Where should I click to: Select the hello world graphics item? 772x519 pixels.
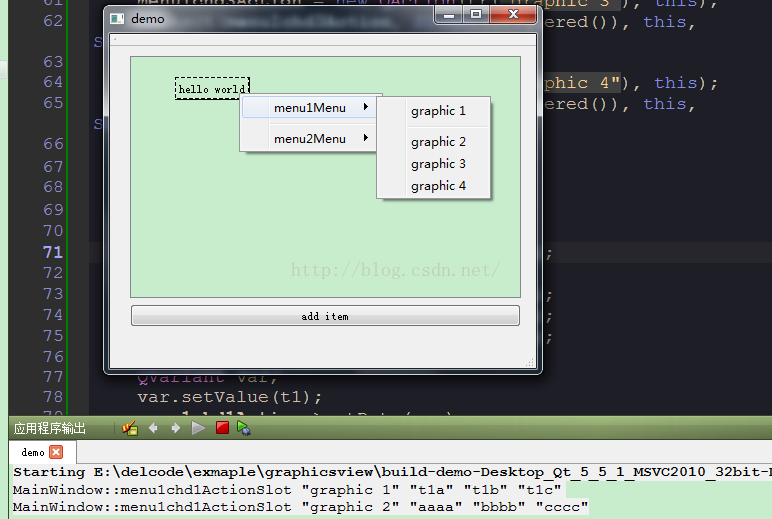(x=212, y=89)
